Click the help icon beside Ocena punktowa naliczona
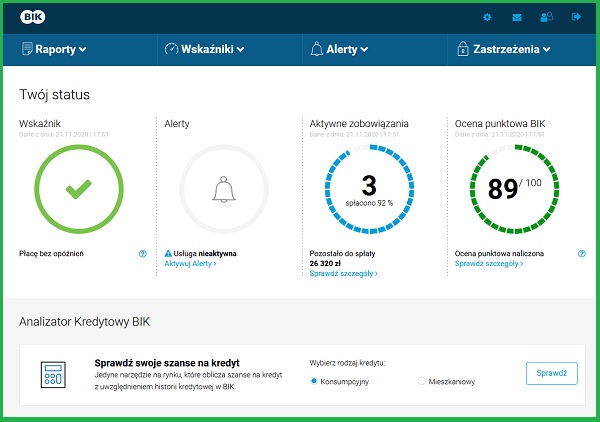The height and width of the screenshot is (422, 600). point(581,254)
